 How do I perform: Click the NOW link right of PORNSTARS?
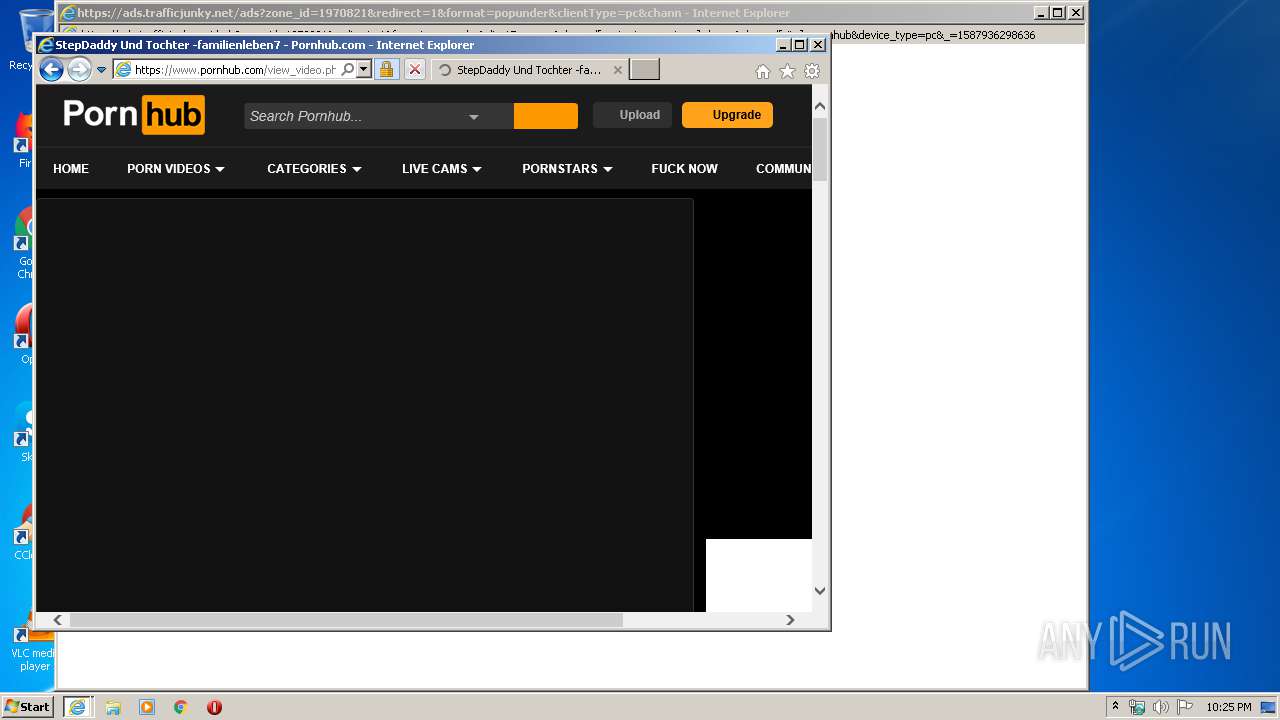point(684,169)
